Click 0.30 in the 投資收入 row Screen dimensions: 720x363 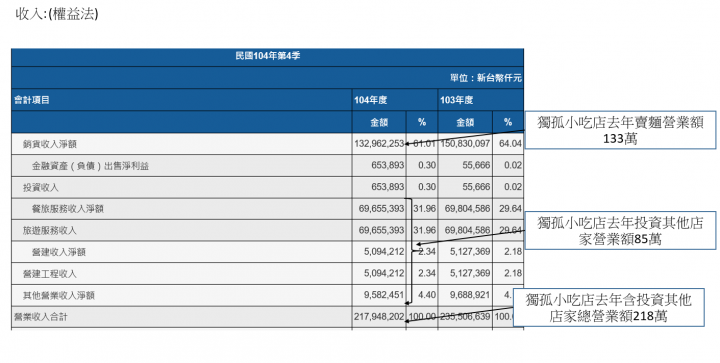point(427,187)
